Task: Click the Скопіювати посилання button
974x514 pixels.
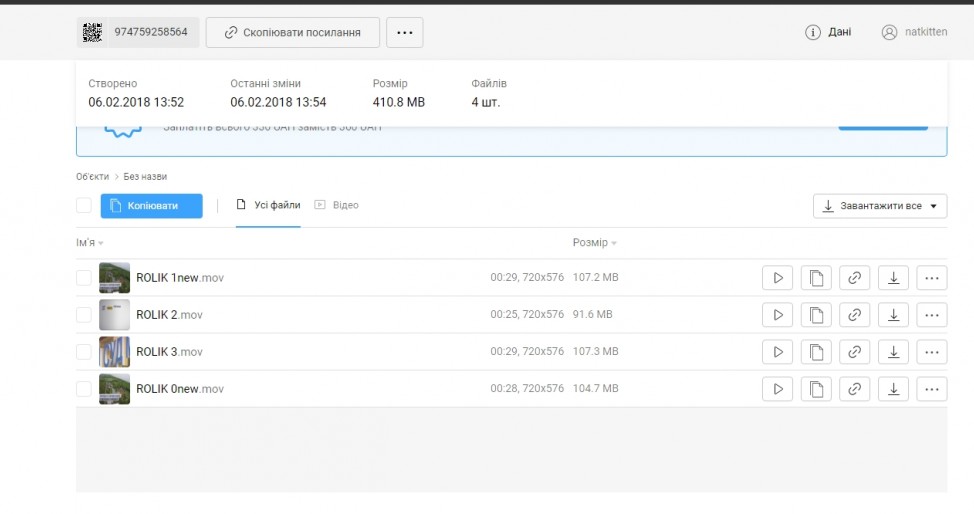Action: 292,32
